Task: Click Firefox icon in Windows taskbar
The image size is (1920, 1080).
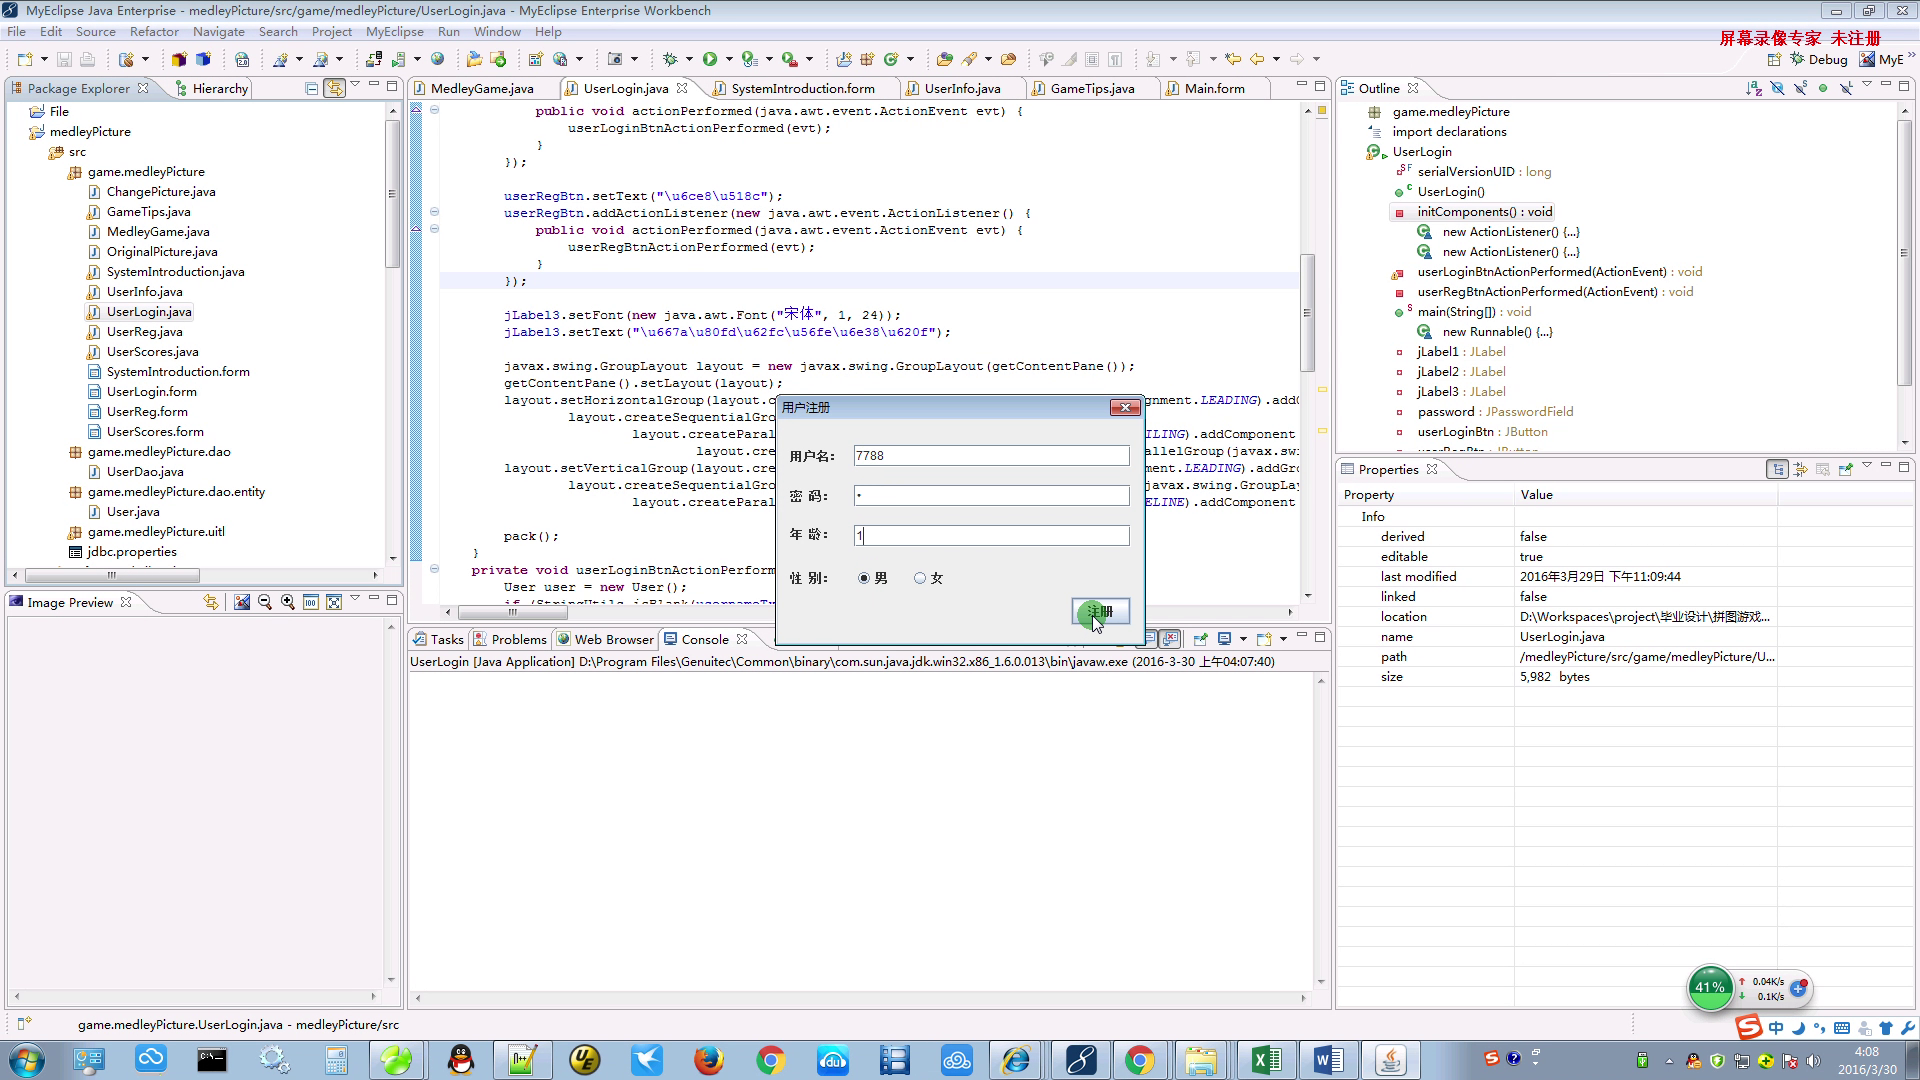Action: pyautogui.click(x=709, y=1060)
